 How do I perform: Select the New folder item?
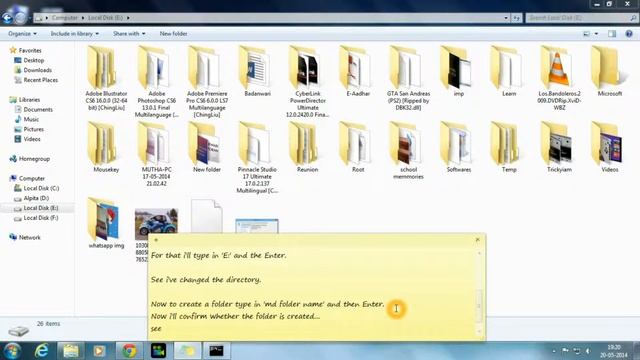pos(207,147)
